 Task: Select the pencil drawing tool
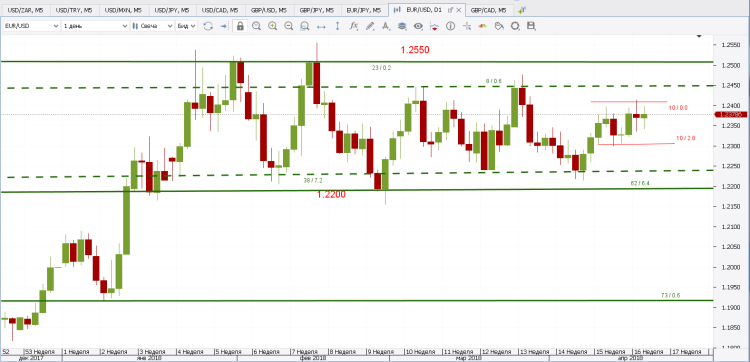370,26
